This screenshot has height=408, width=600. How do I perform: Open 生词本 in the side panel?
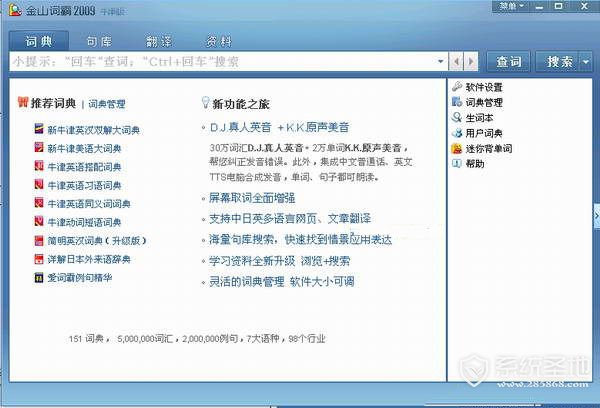[x=479, y=118]
